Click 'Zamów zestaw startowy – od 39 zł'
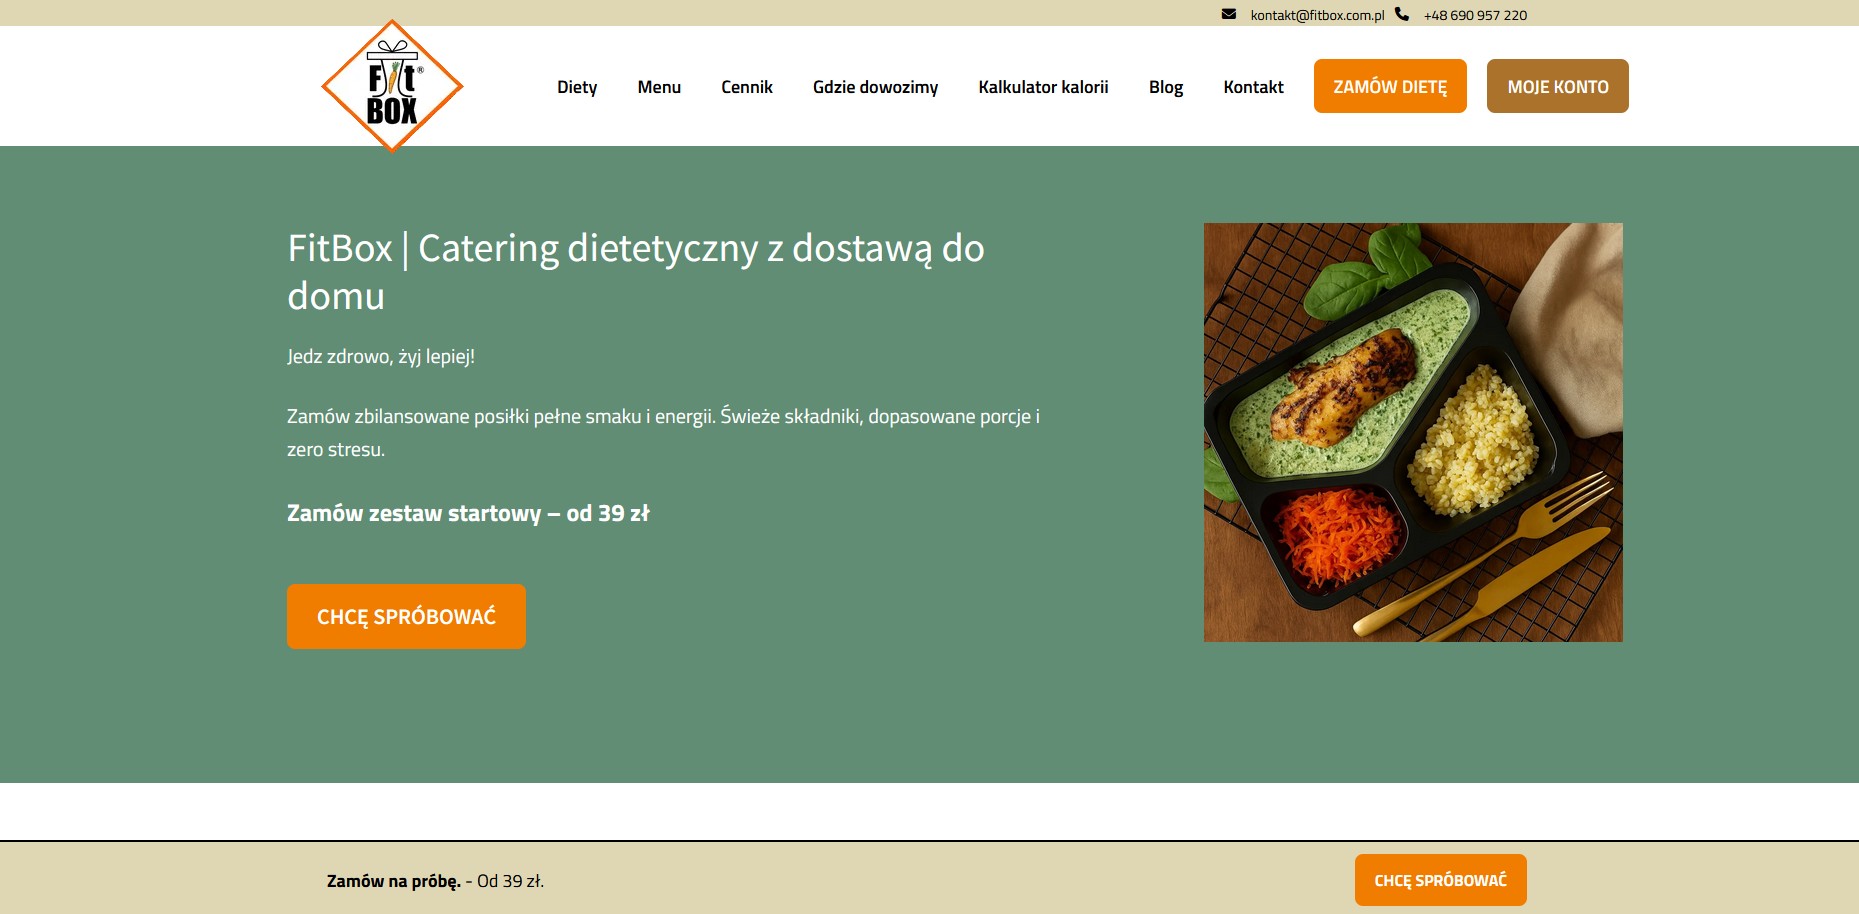 pyautogui.click(x=468, y=513)
